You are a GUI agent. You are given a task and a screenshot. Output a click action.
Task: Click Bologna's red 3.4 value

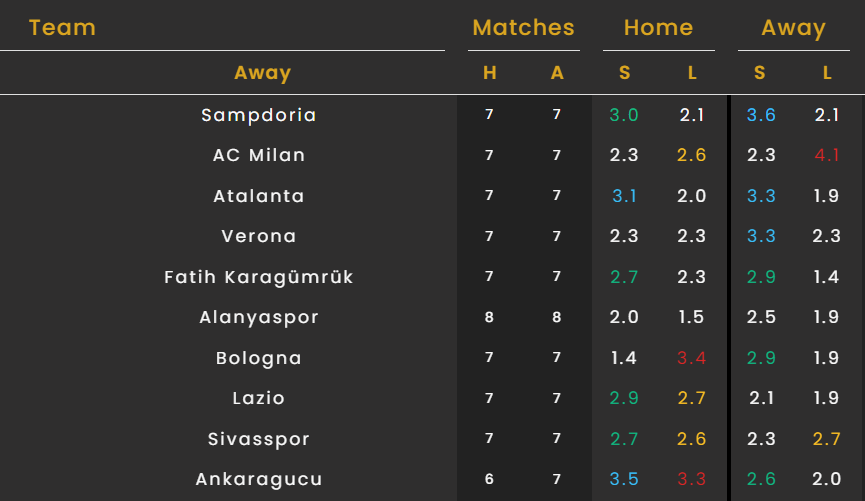tap(691, 358)
